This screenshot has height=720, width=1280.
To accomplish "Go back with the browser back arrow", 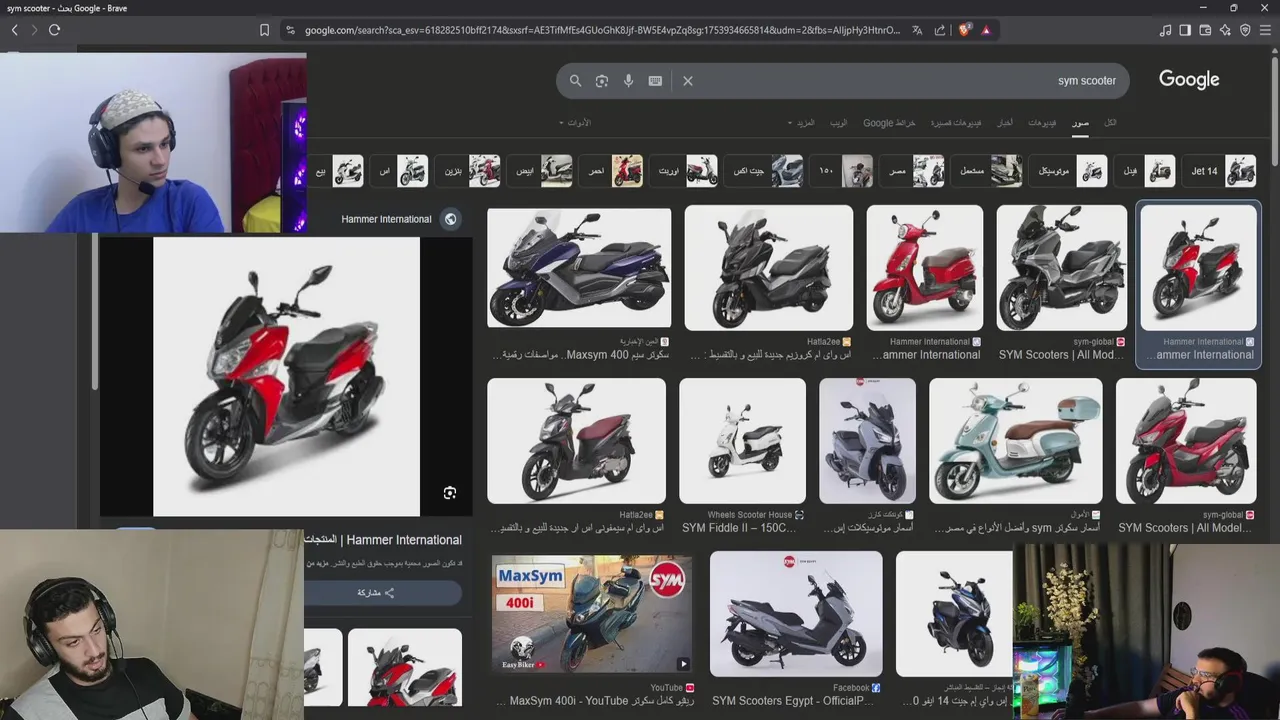I will pos(14,30).
